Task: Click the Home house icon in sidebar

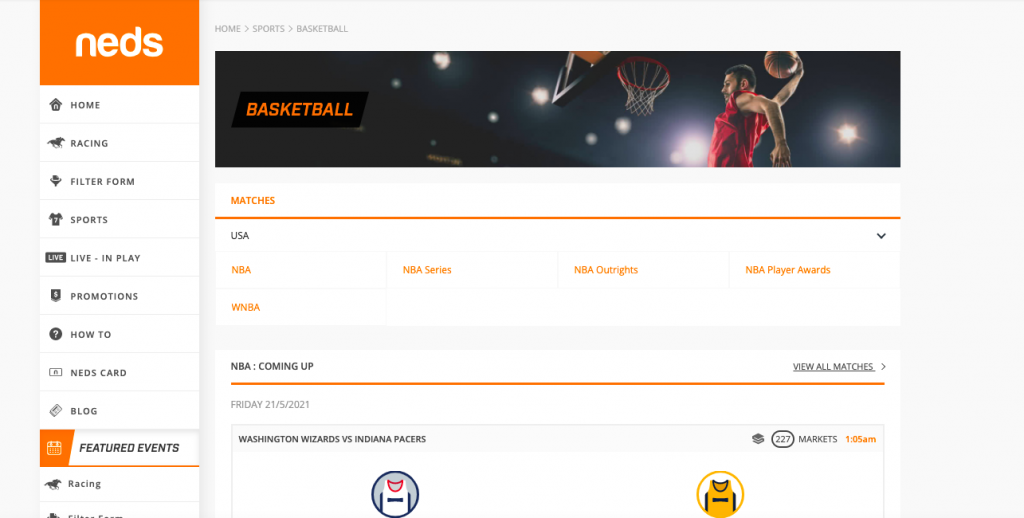Action: (x=56, y=105)
